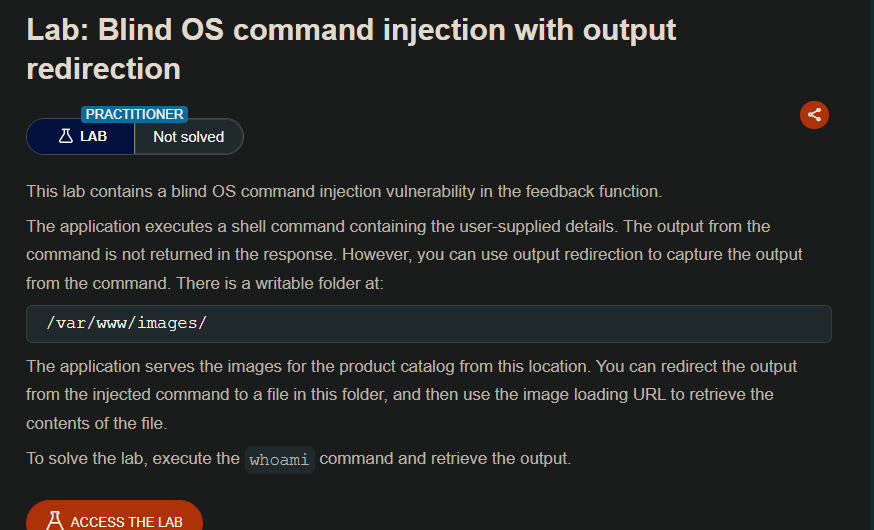
Task: Click the Not solved status label
Action: click(x=188, y=137)
